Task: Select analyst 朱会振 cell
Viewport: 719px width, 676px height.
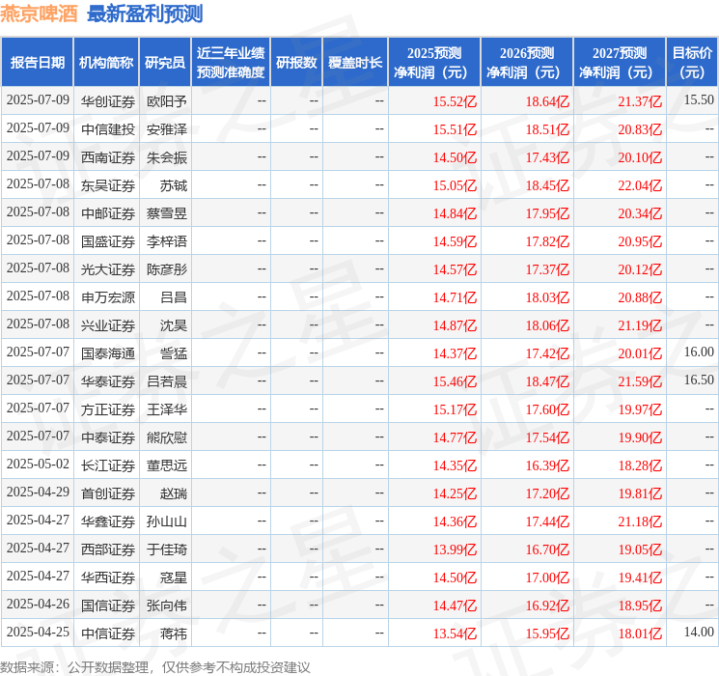Action: click(166, 157)
